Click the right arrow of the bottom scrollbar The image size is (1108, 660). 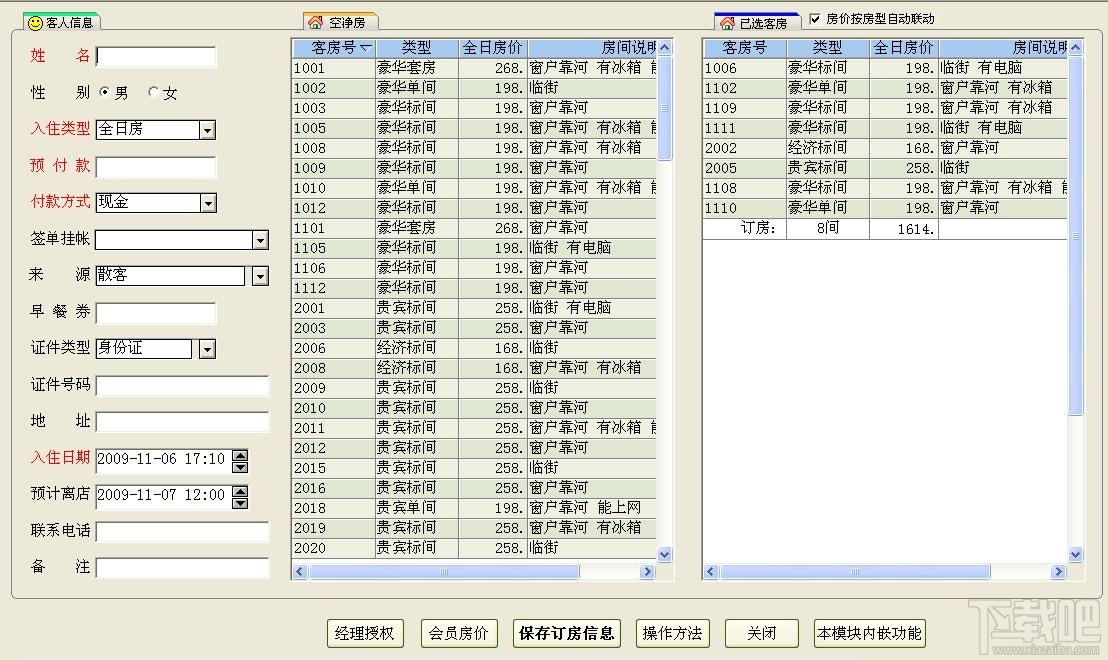coord(649,571)
